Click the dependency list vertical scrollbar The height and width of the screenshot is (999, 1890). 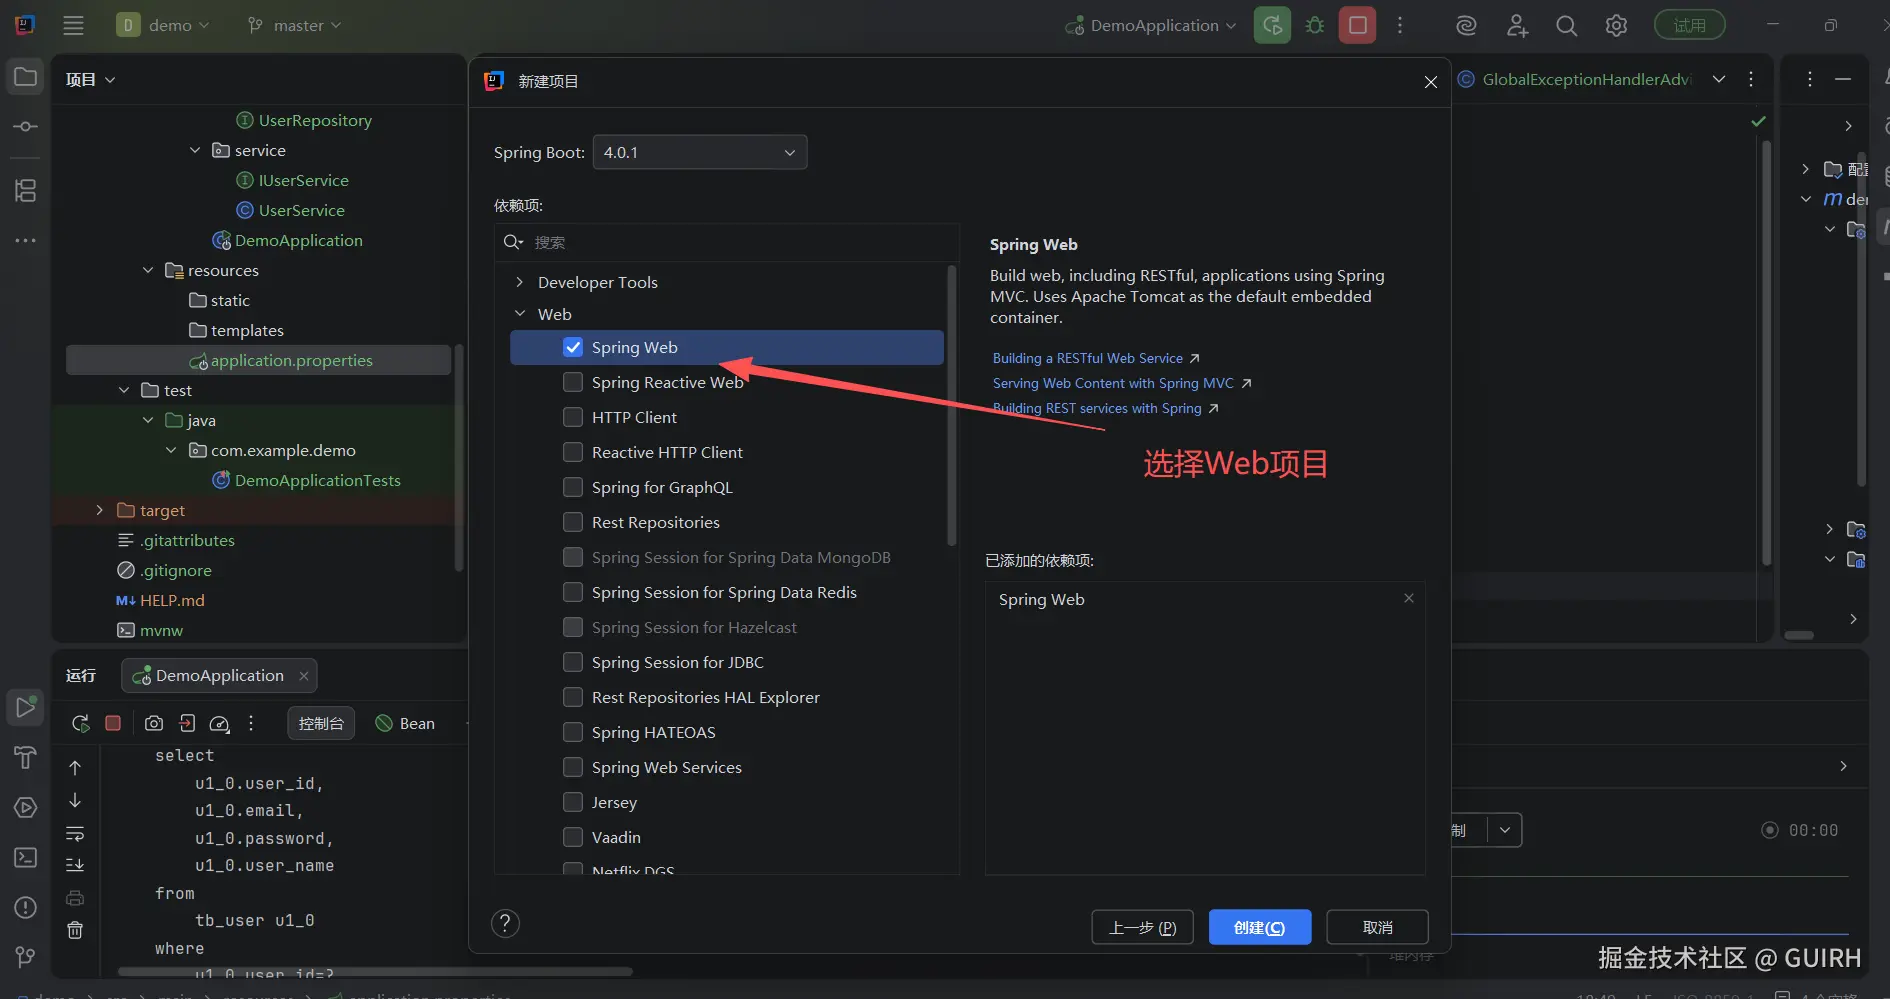[951, 405]
